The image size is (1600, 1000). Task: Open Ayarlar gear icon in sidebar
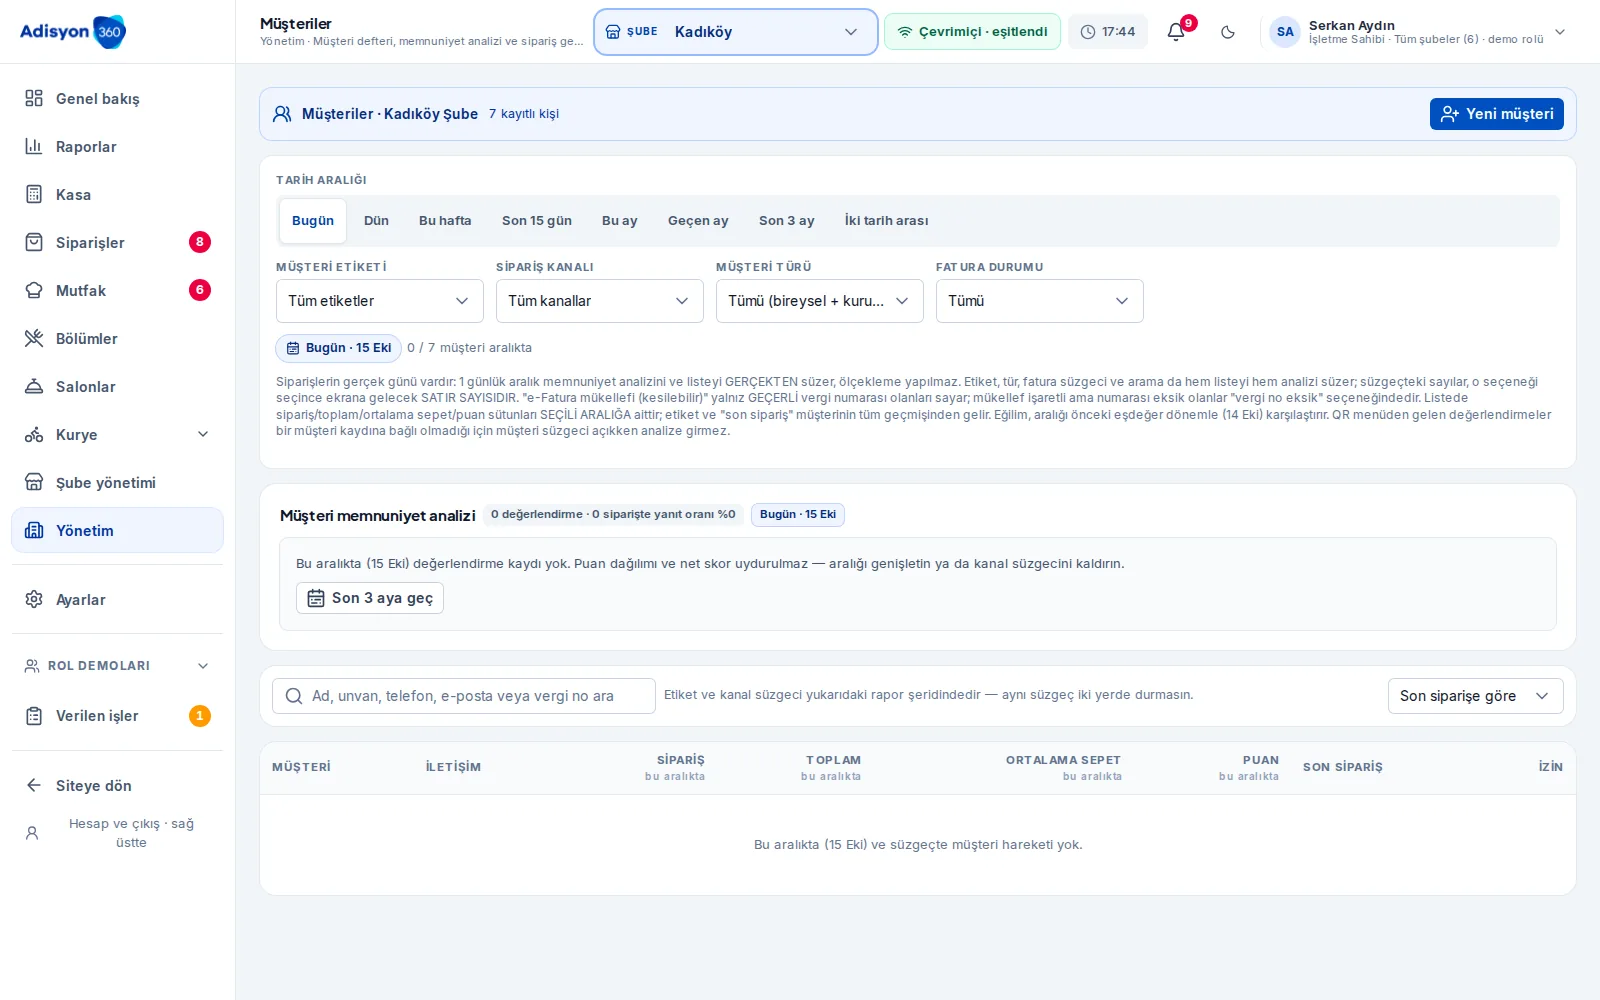coord(34,599)
